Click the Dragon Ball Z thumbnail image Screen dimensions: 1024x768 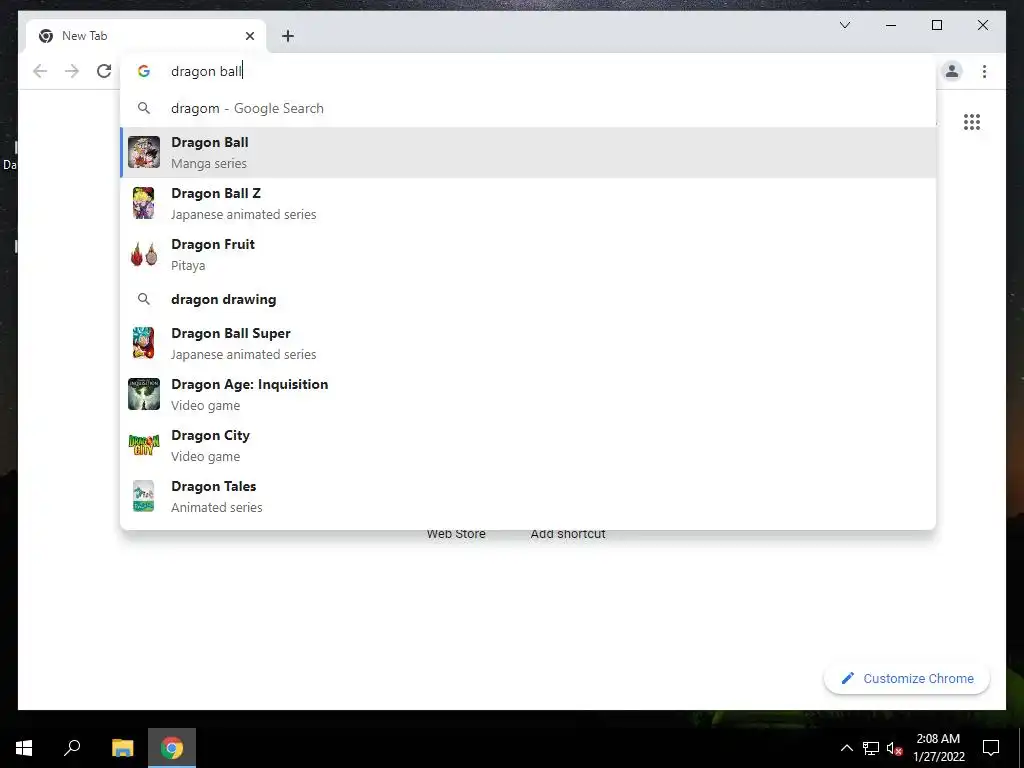tap(144, 203)
